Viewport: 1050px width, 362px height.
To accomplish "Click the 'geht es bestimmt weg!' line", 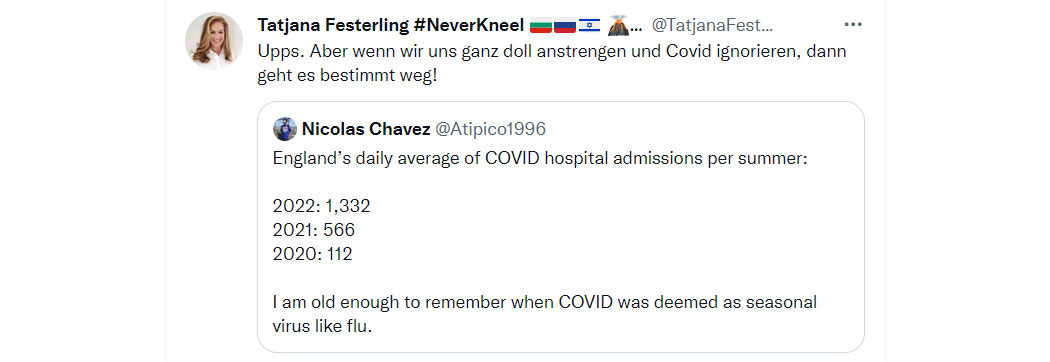I will pyautogui.click(x=348, y=76).
